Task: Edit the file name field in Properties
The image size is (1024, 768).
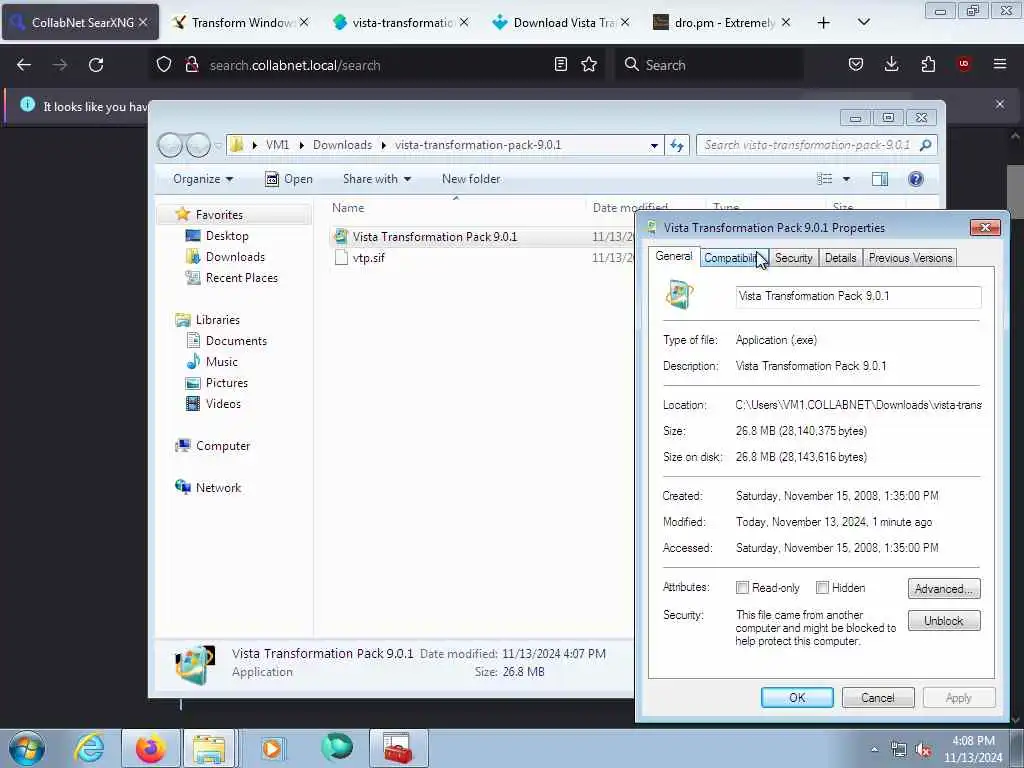Action: pos(858,296)
